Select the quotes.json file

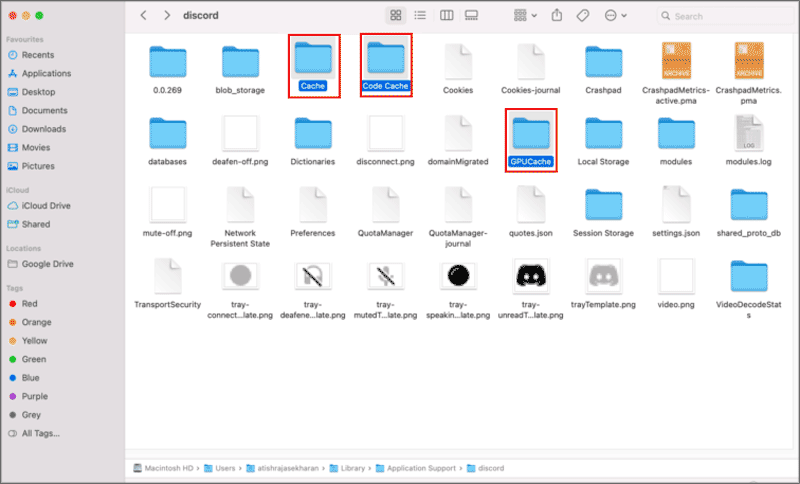click(531, 205)
